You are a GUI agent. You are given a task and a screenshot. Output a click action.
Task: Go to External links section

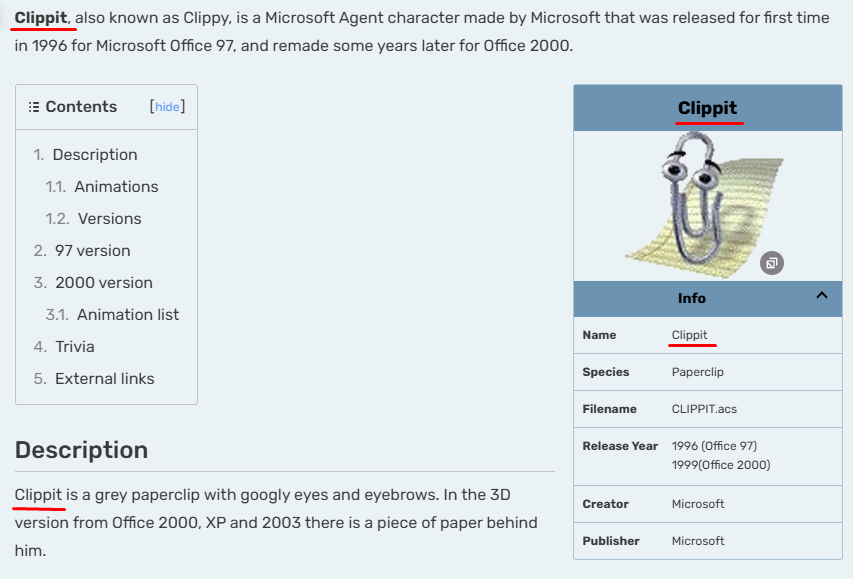(104, 379)
